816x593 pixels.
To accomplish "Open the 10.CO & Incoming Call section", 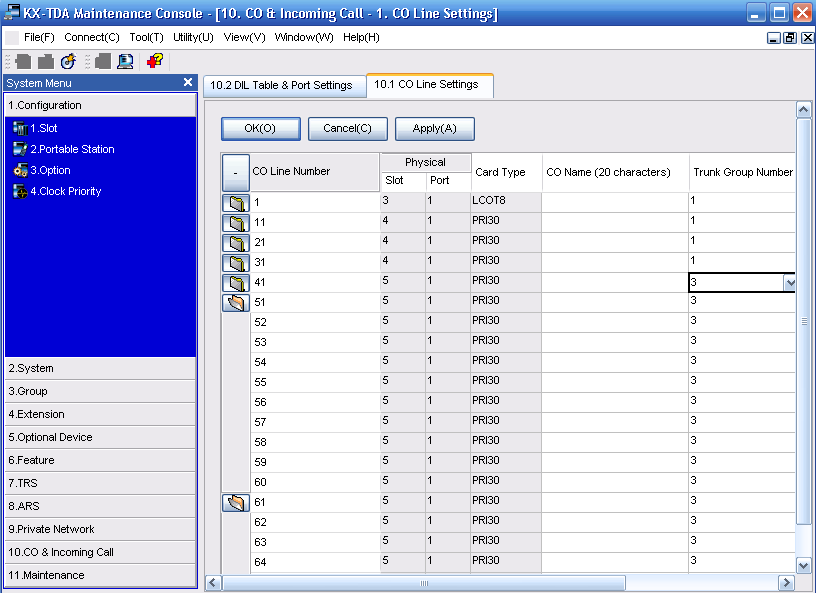I will (x=100, y=552).
